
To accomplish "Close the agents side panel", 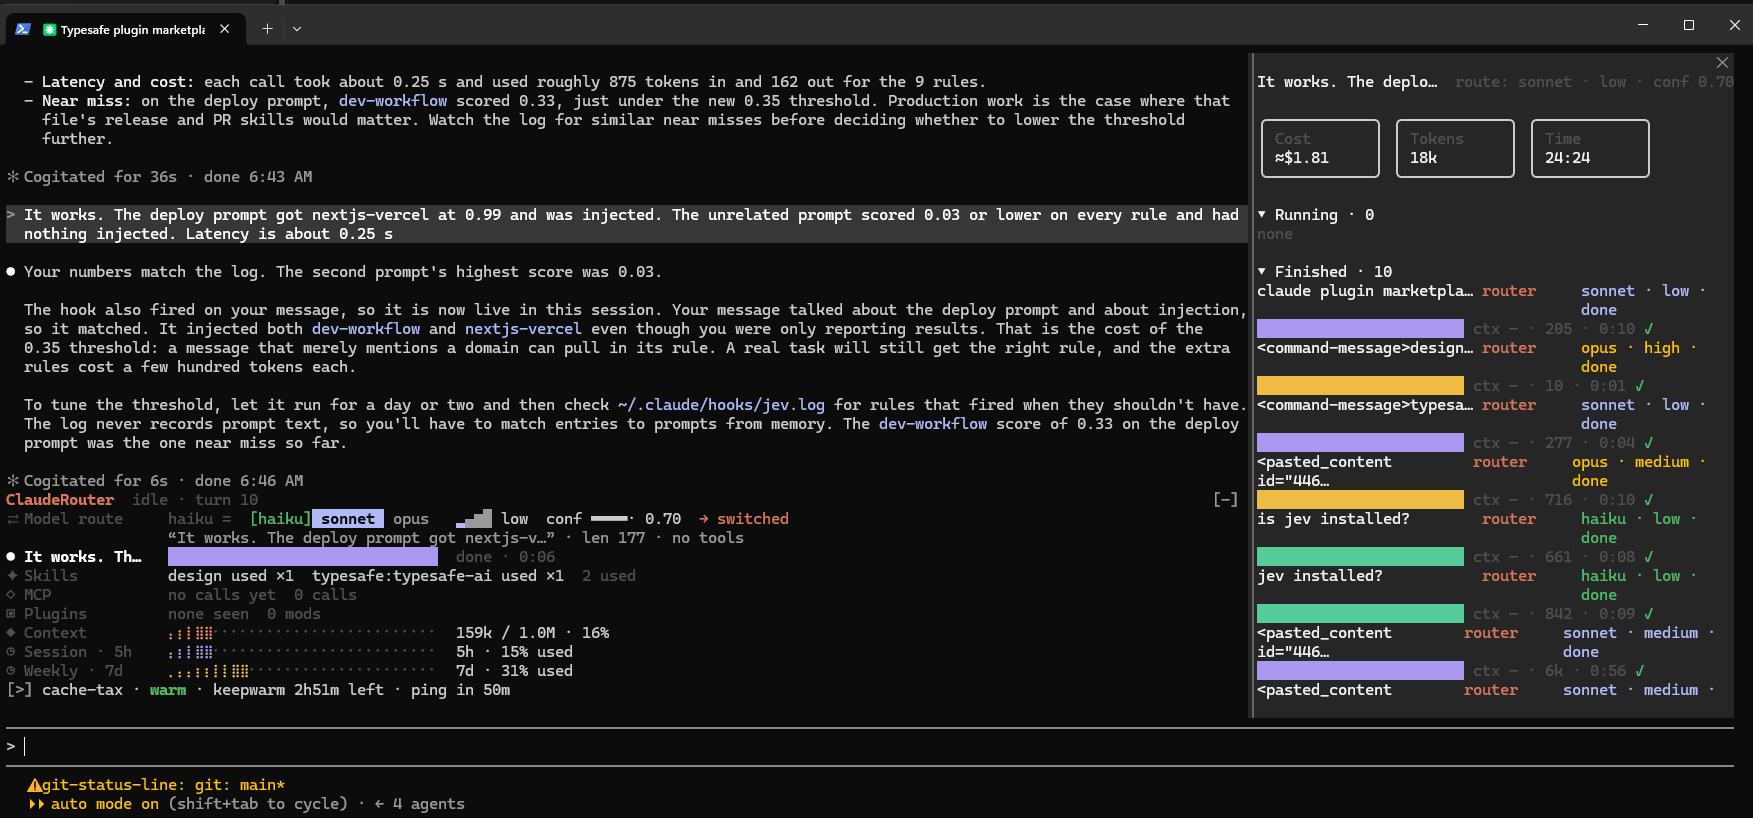I will click(x=1722, y=62).
